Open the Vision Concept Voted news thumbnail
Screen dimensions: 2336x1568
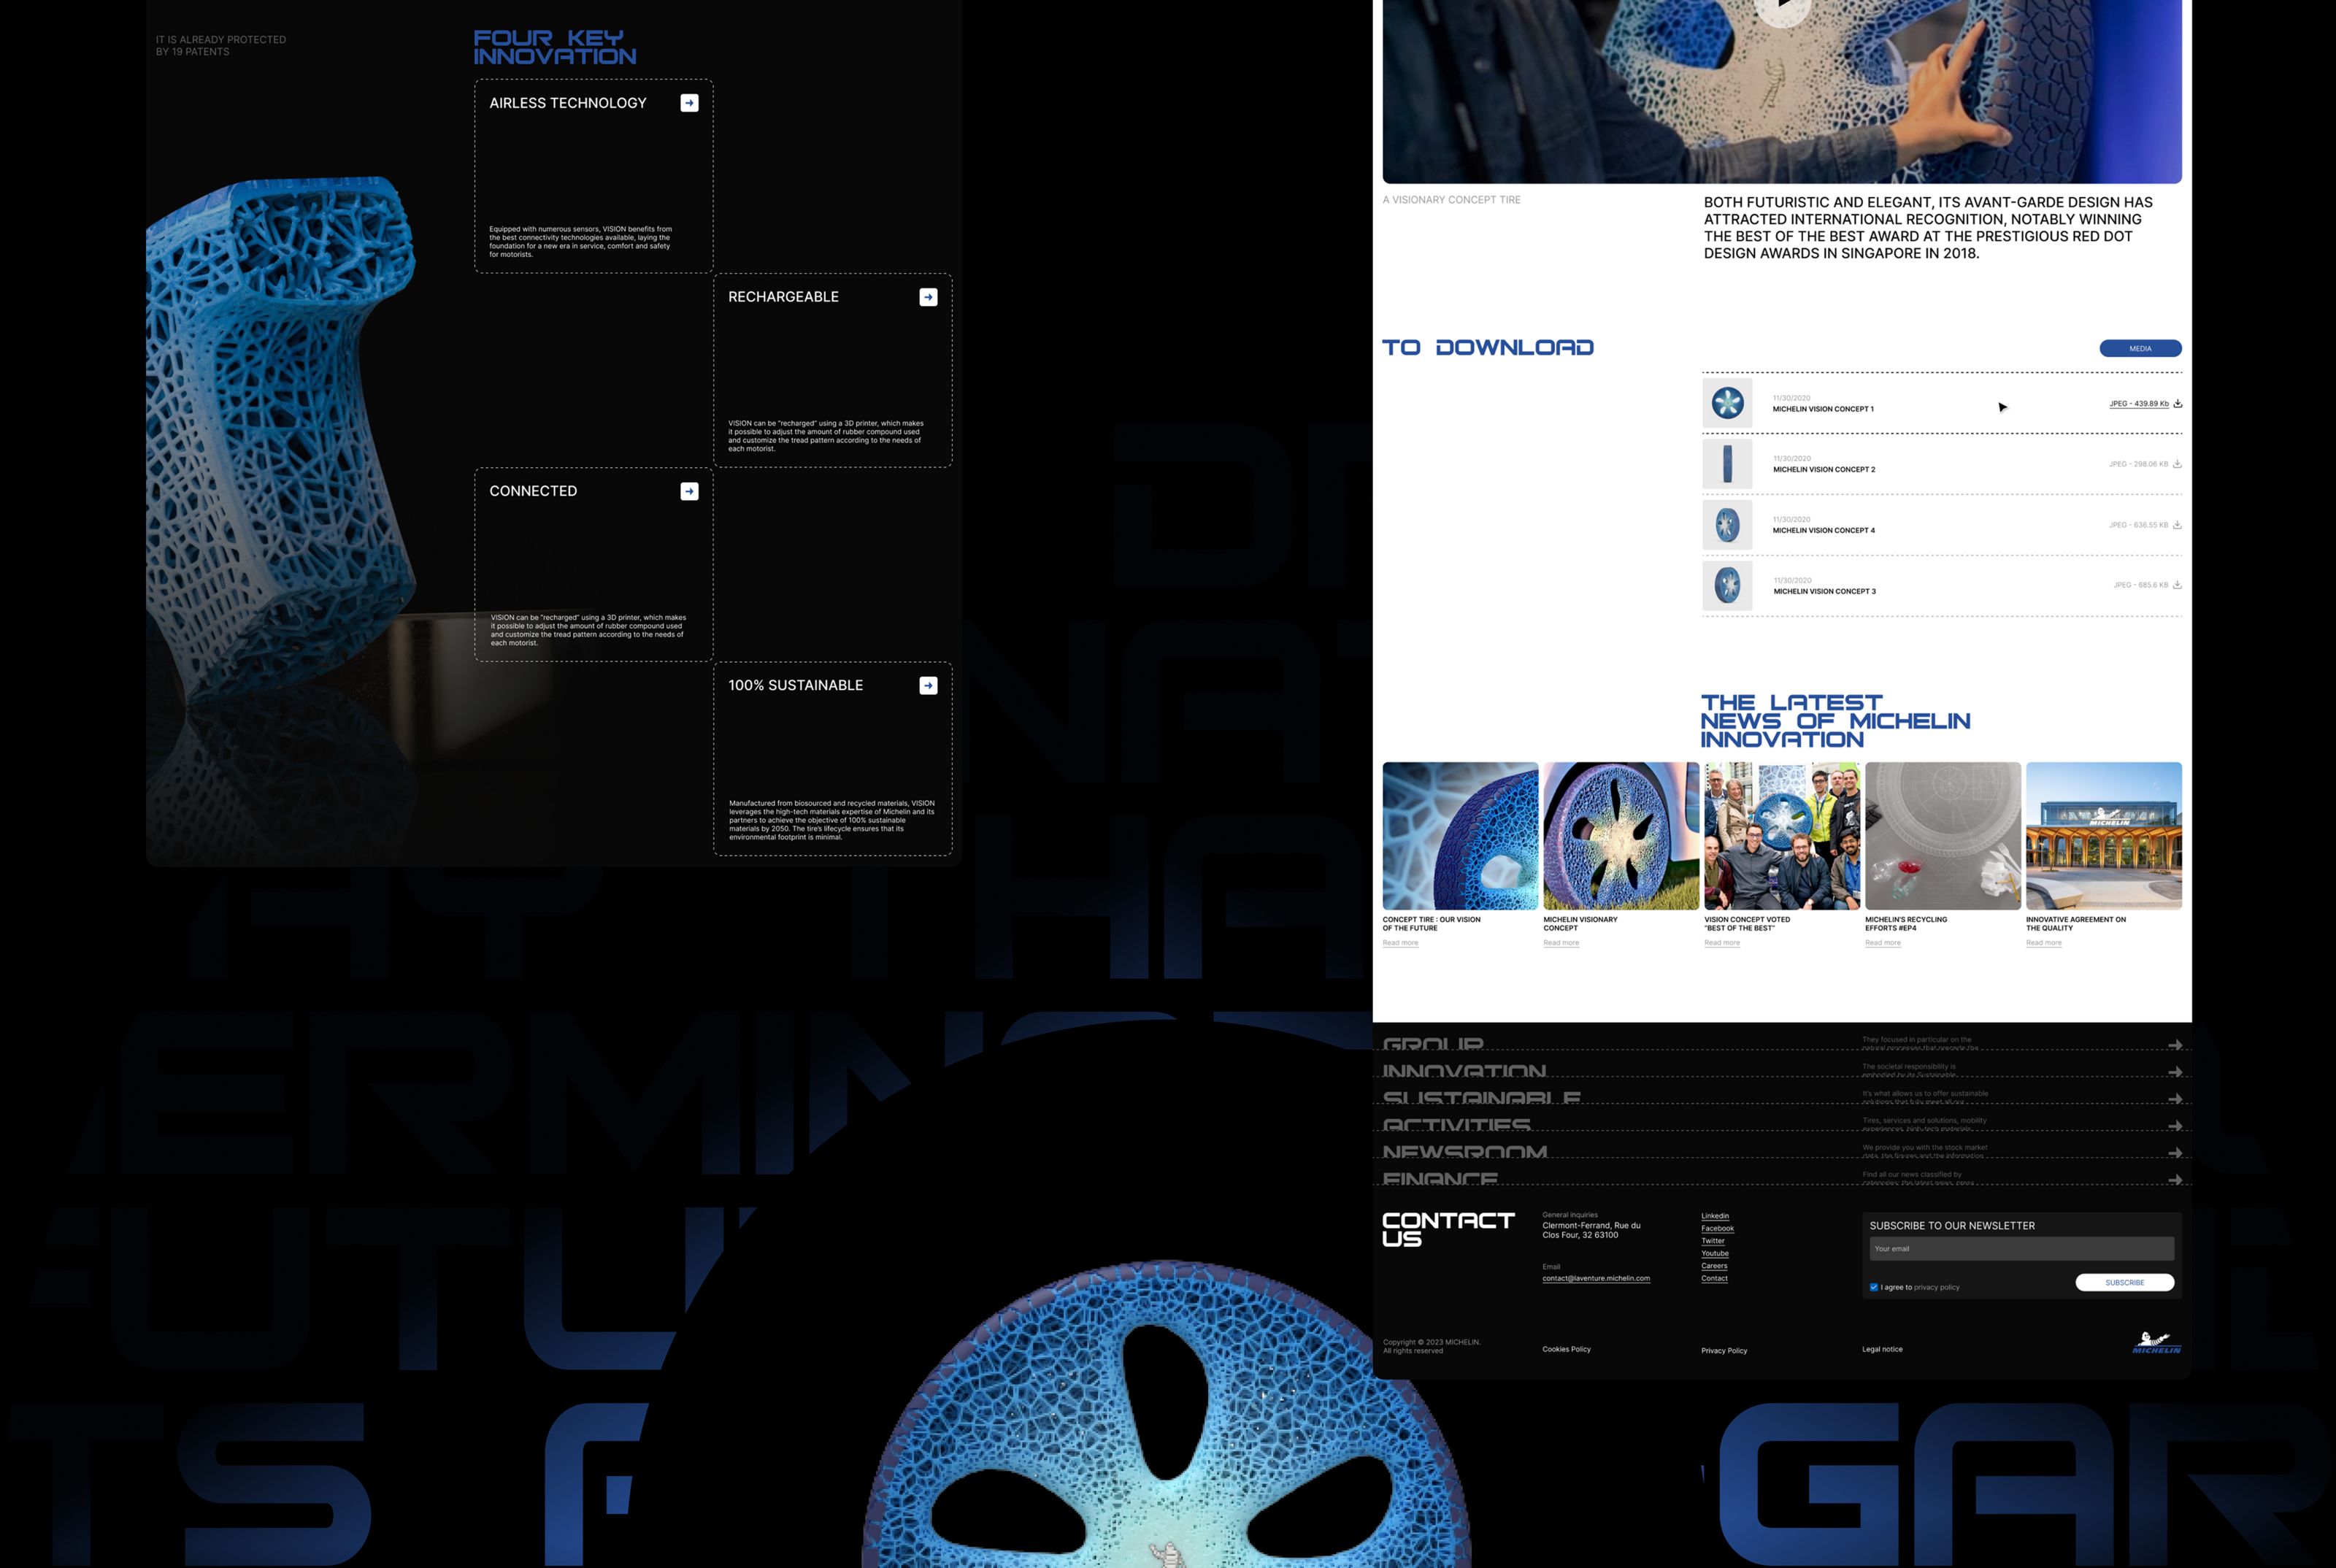(1781, 836)
